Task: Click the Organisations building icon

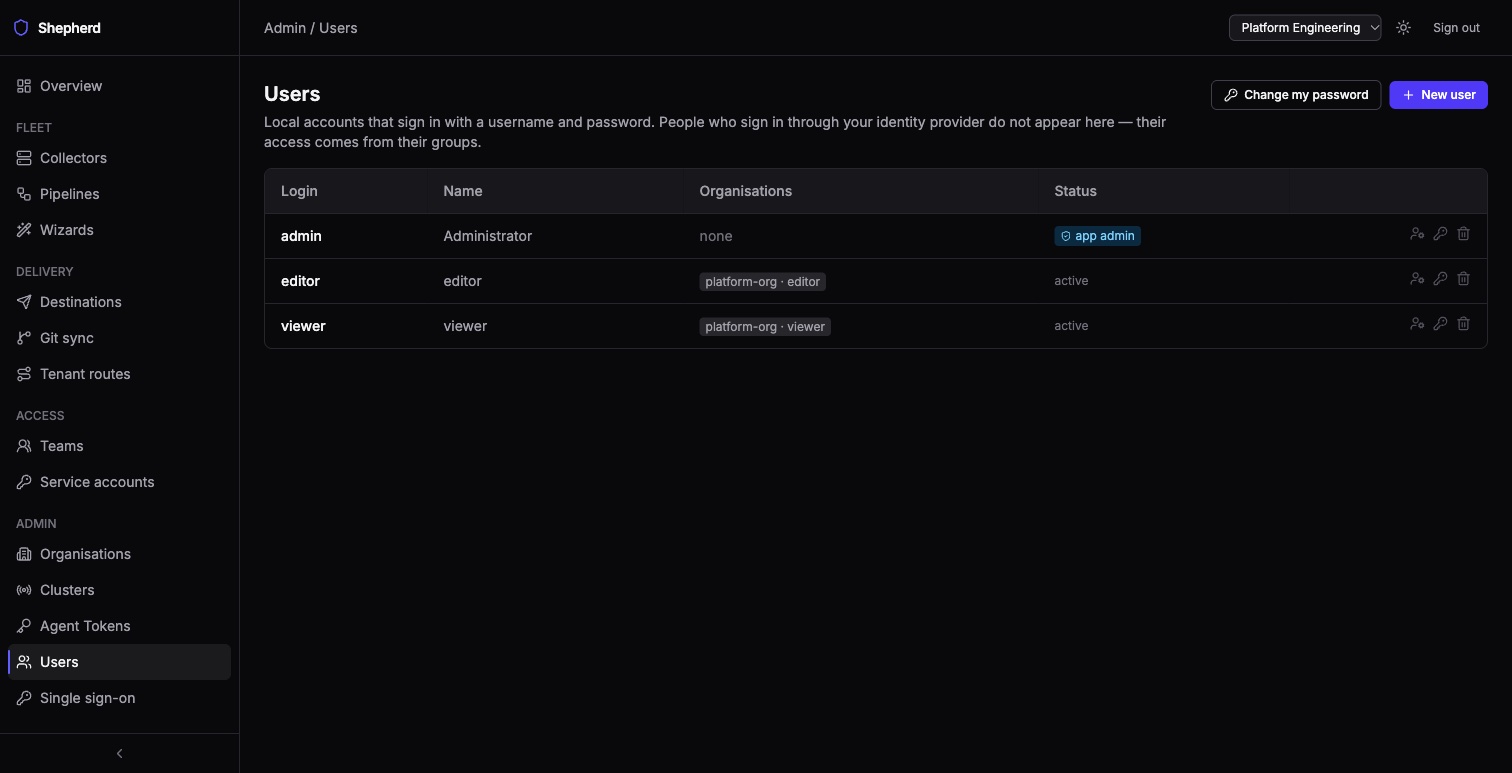Action: point(24,554)
